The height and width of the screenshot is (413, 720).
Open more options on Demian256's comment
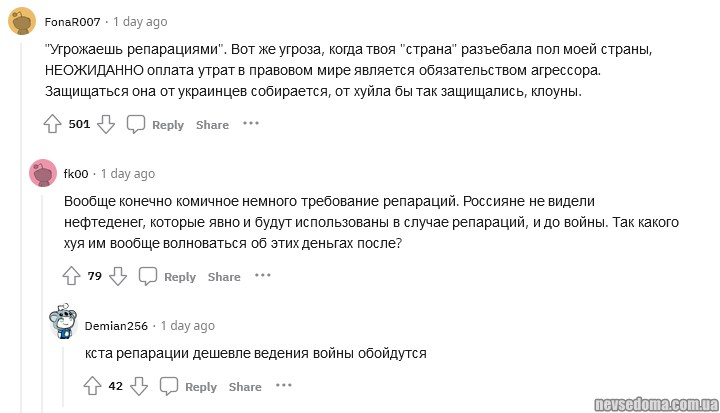(284, 386)
